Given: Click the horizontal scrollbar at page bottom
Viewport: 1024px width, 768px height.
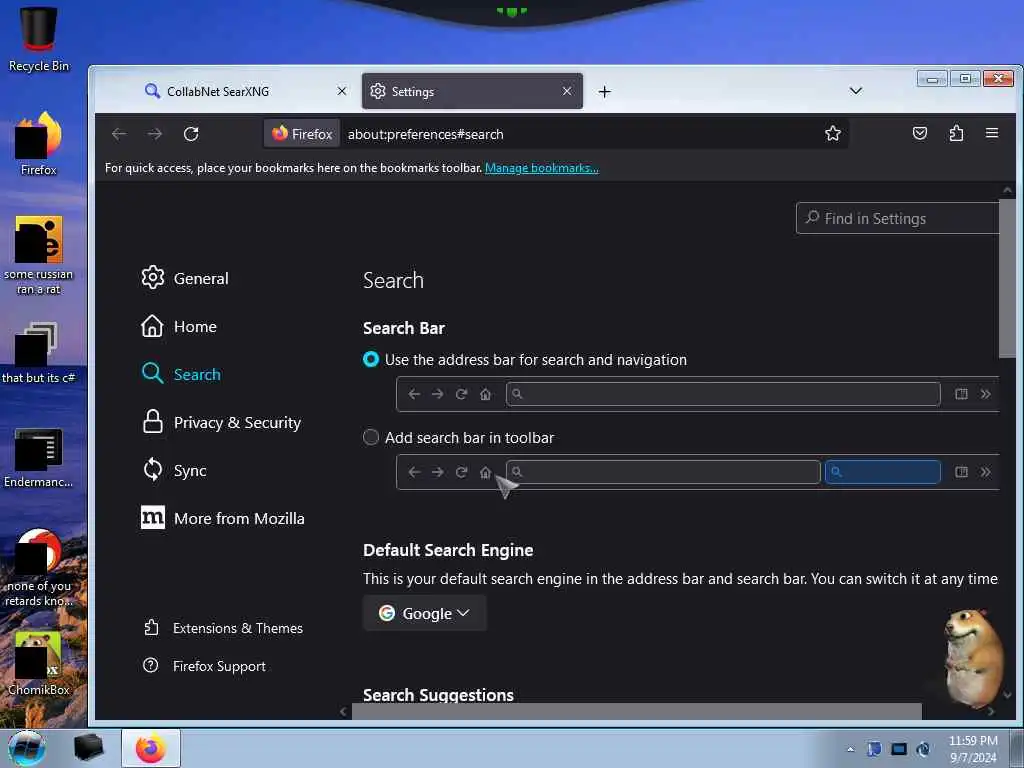Looking at the screenshot, I should pos(637,711).
